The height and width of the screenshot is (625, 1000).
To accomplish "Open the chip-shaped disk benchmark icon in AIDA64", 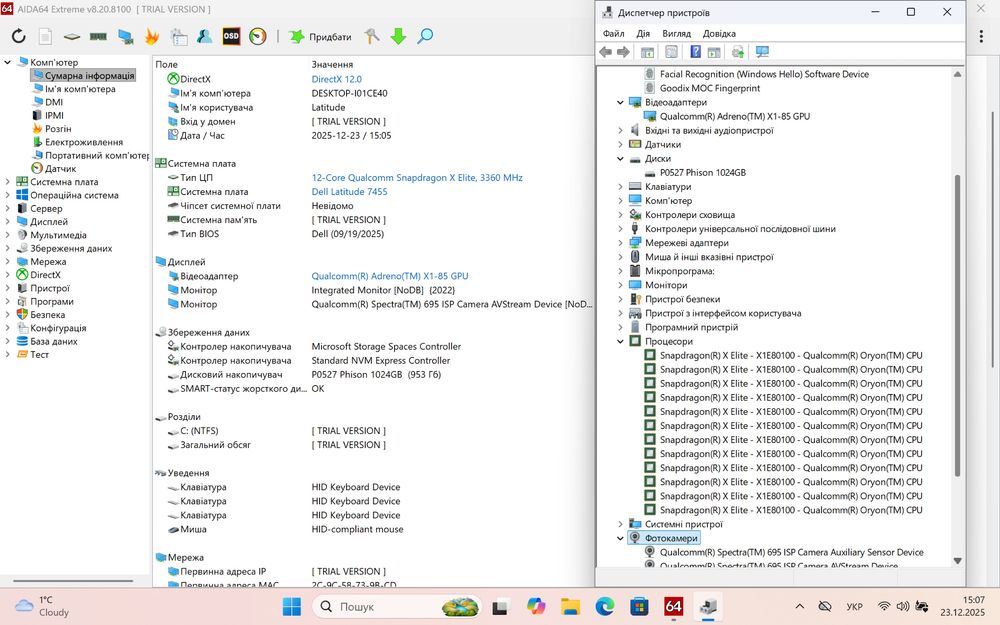I will (72, 36).
